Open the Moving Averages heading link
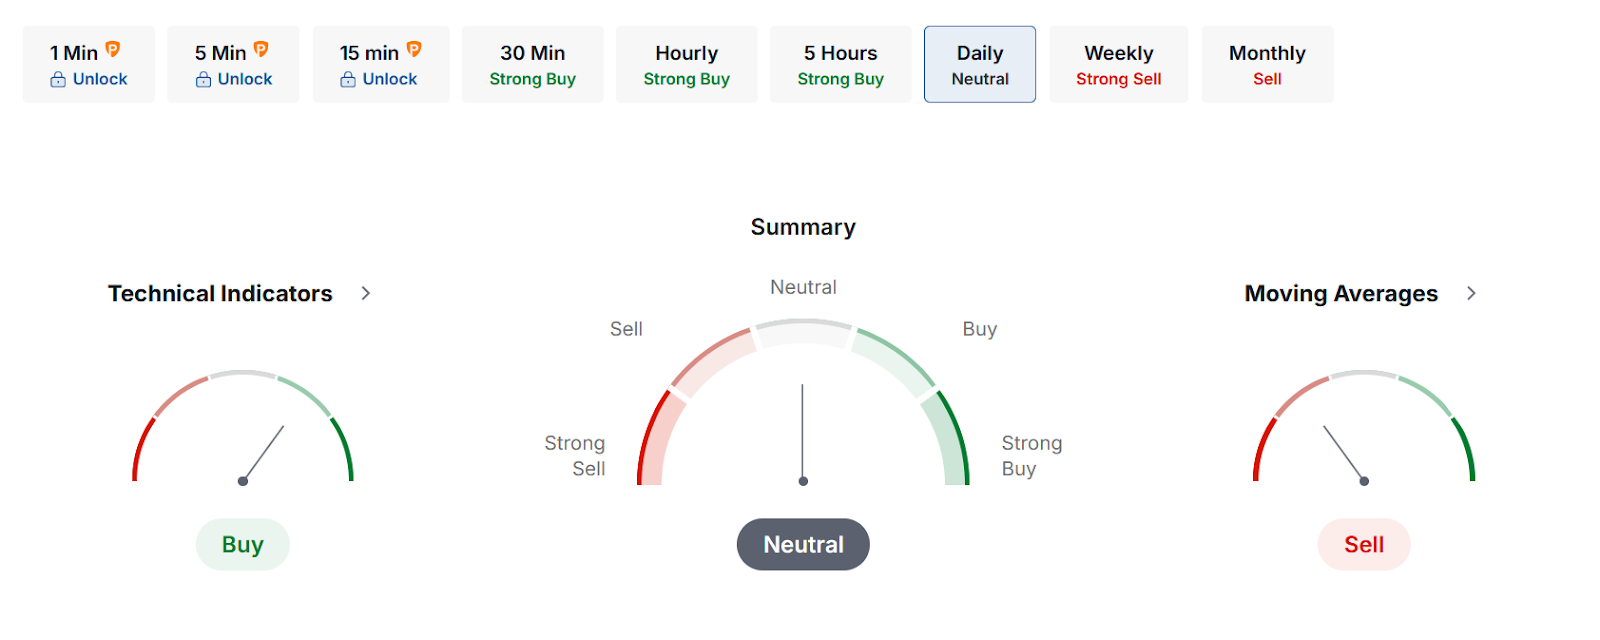 [x=1340, y=293]
